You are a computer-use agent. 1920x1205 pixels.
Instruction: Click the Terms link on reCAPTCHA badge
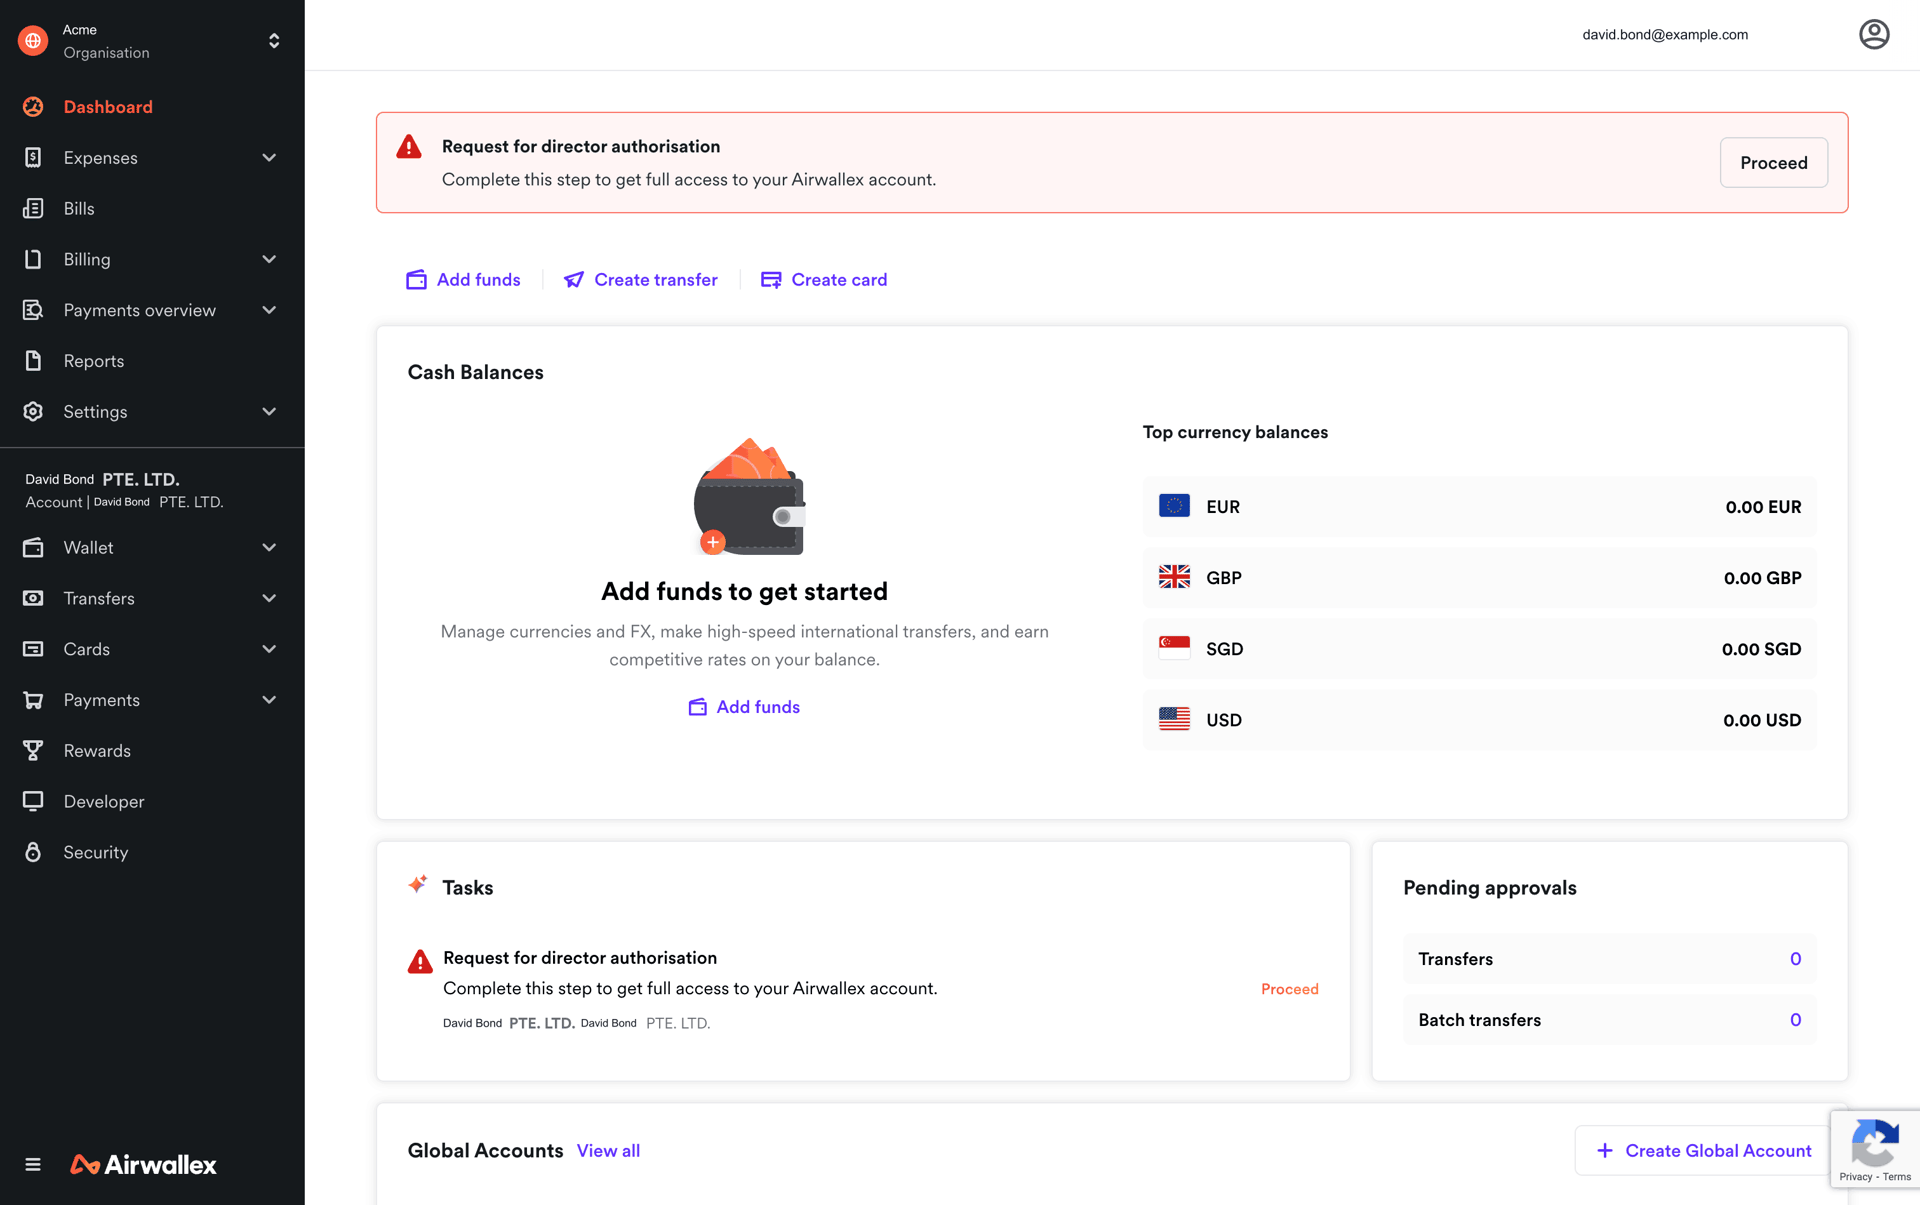(x=1896, y=1177)
